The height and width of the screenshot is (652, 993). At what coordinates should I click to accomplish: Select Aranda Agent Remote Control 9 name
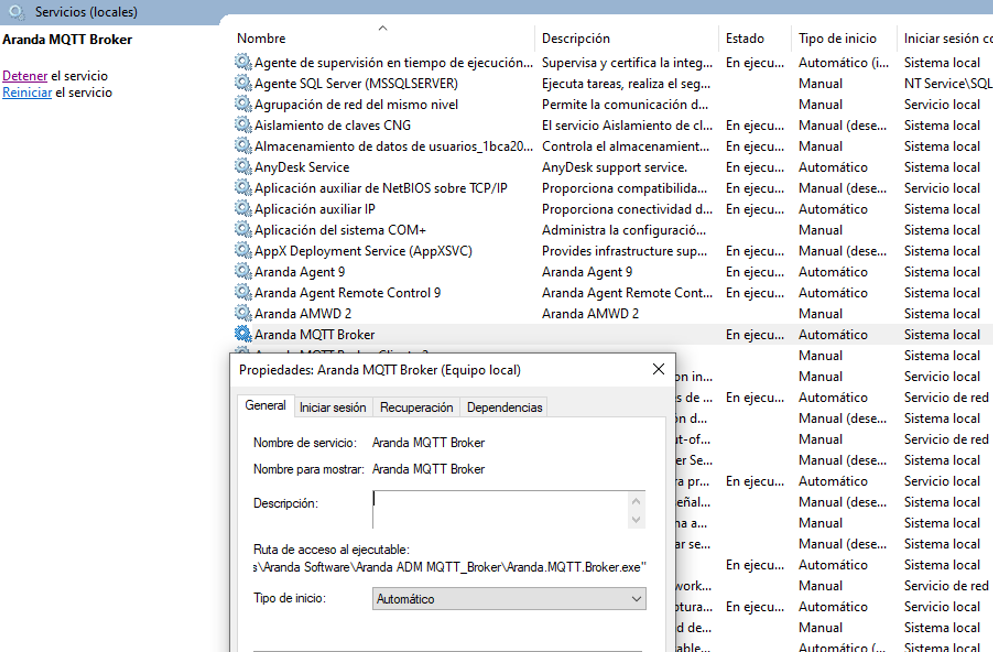point(348,292)
